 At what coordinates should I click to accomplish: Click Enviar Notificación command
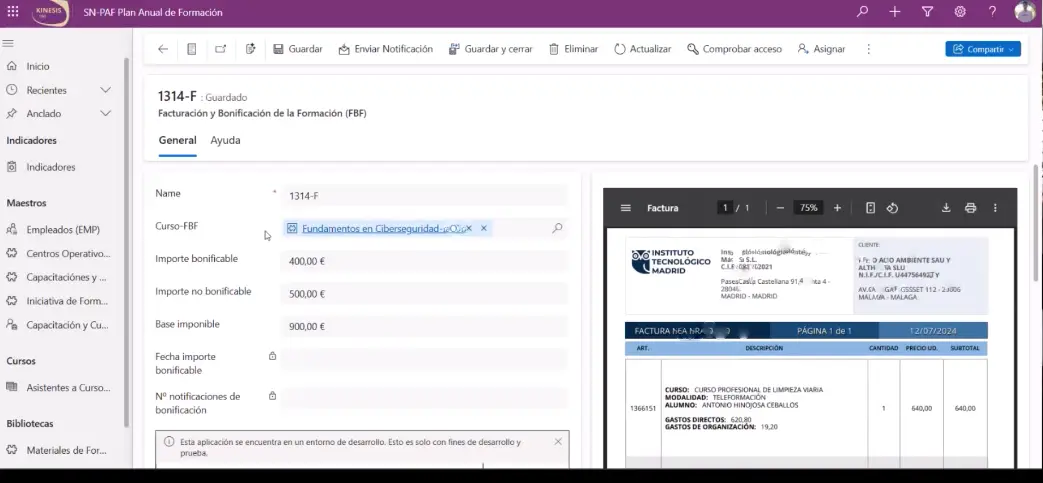coord(386,49)
